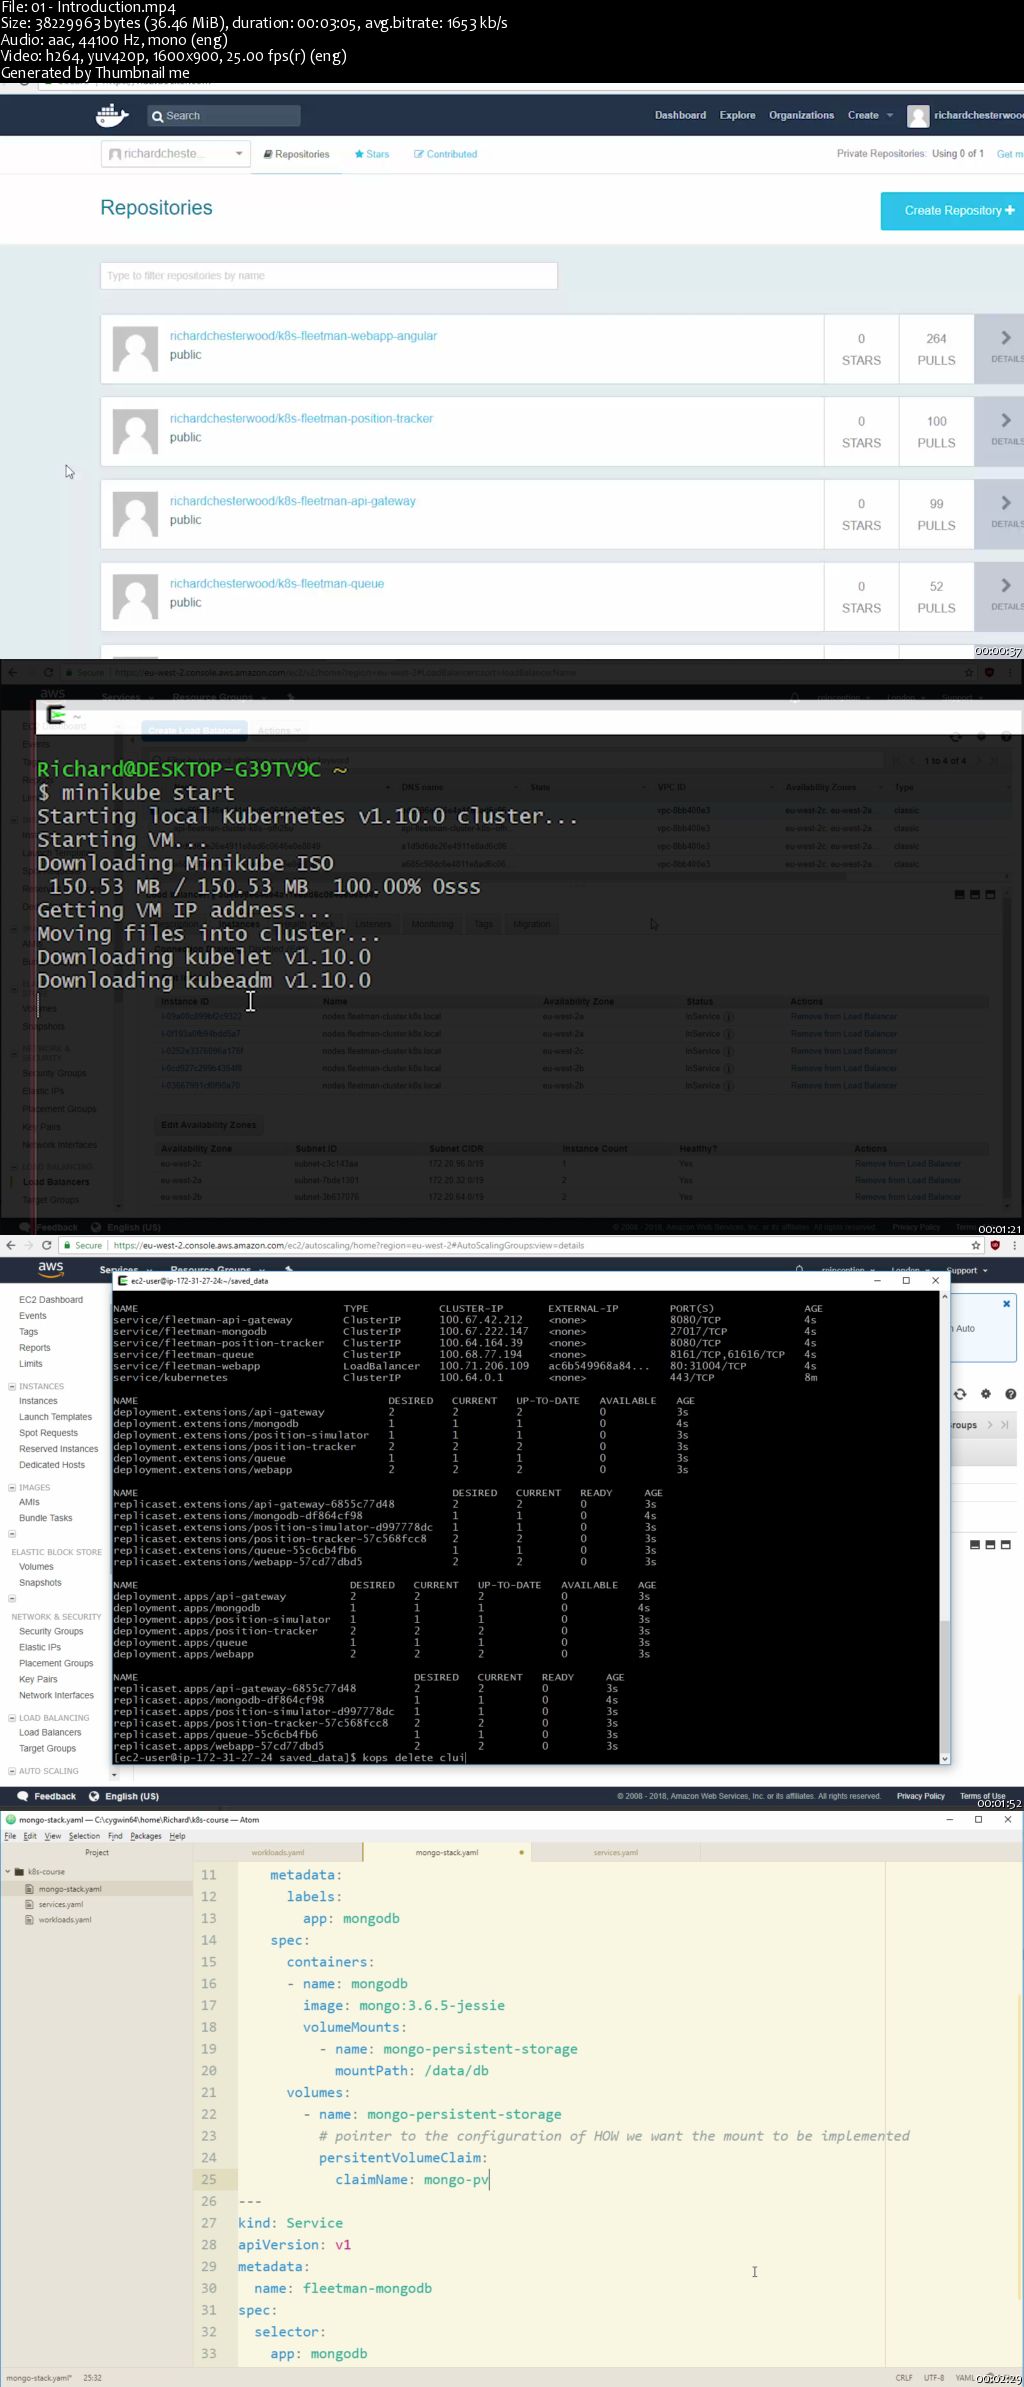Collapse the INSTANCES section in AWS sidebar
1024x2387 pixels.
[x=12, y=1386]
